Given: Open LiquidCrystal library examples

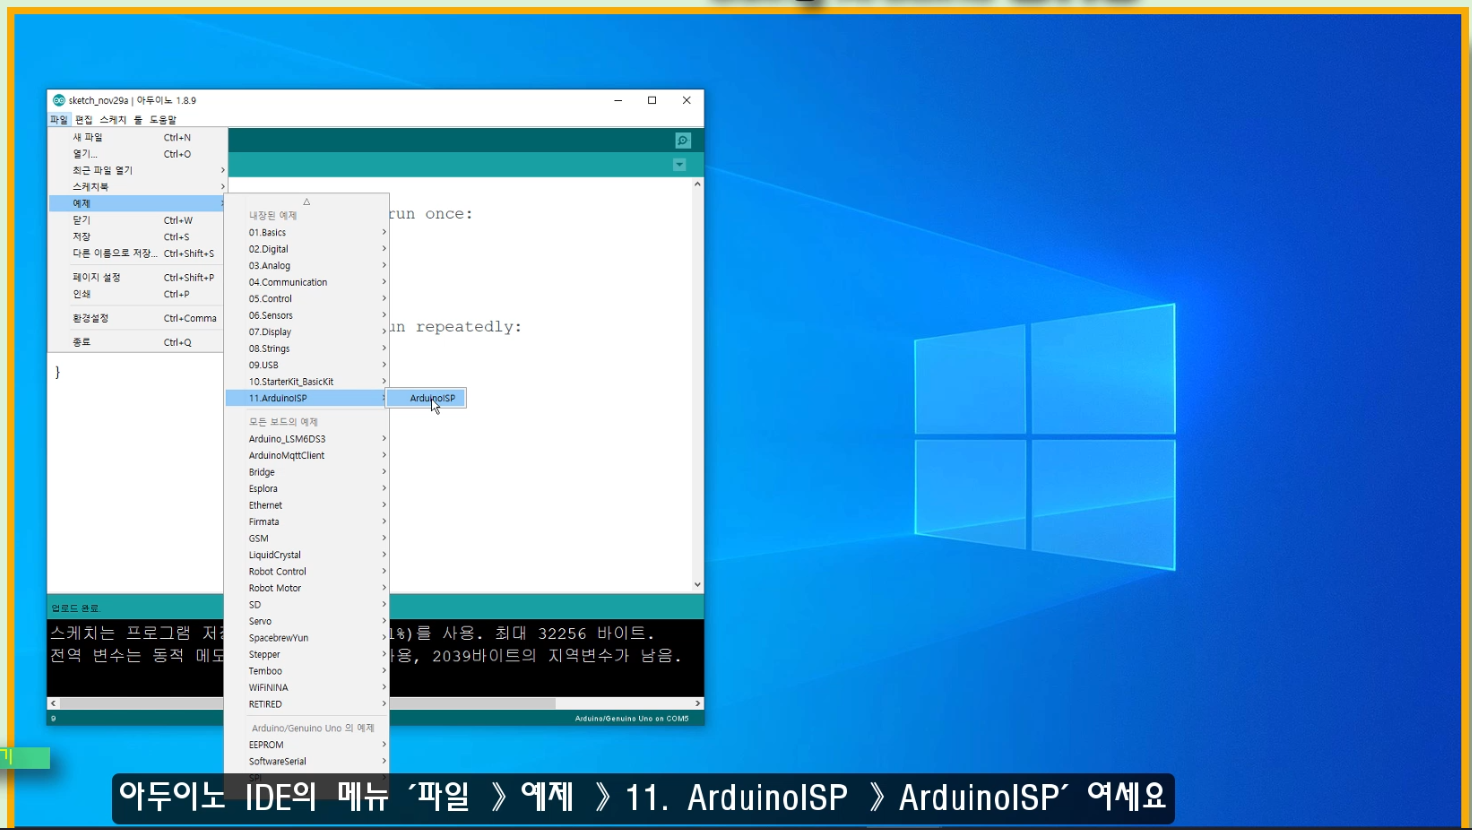Looking at the screenshot, I should pyautogui.click(x=307, y=555).
